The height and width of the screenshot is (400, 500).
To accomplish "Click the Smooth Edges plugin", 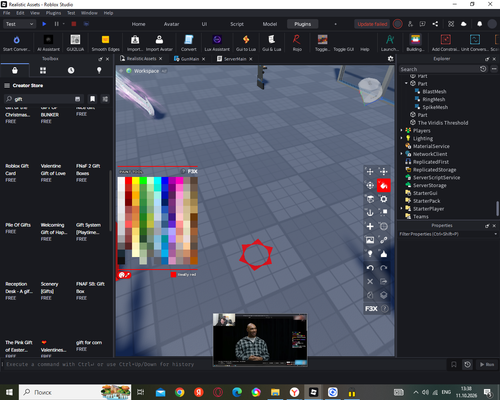I will click(105, 43).
